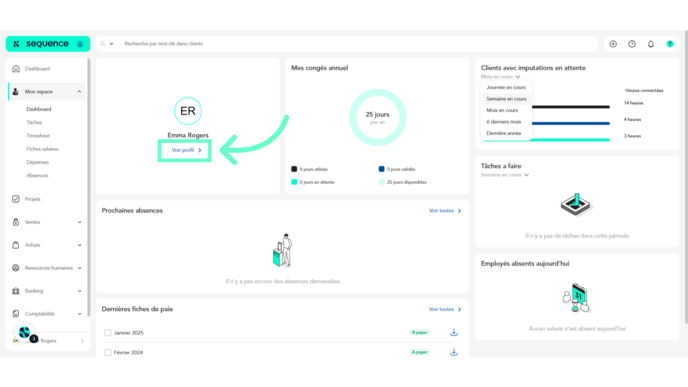The height and width of the screenshot is (387, 688).
Task: Click the blue 0 jours validés swatch
Action: pos(381,169)
